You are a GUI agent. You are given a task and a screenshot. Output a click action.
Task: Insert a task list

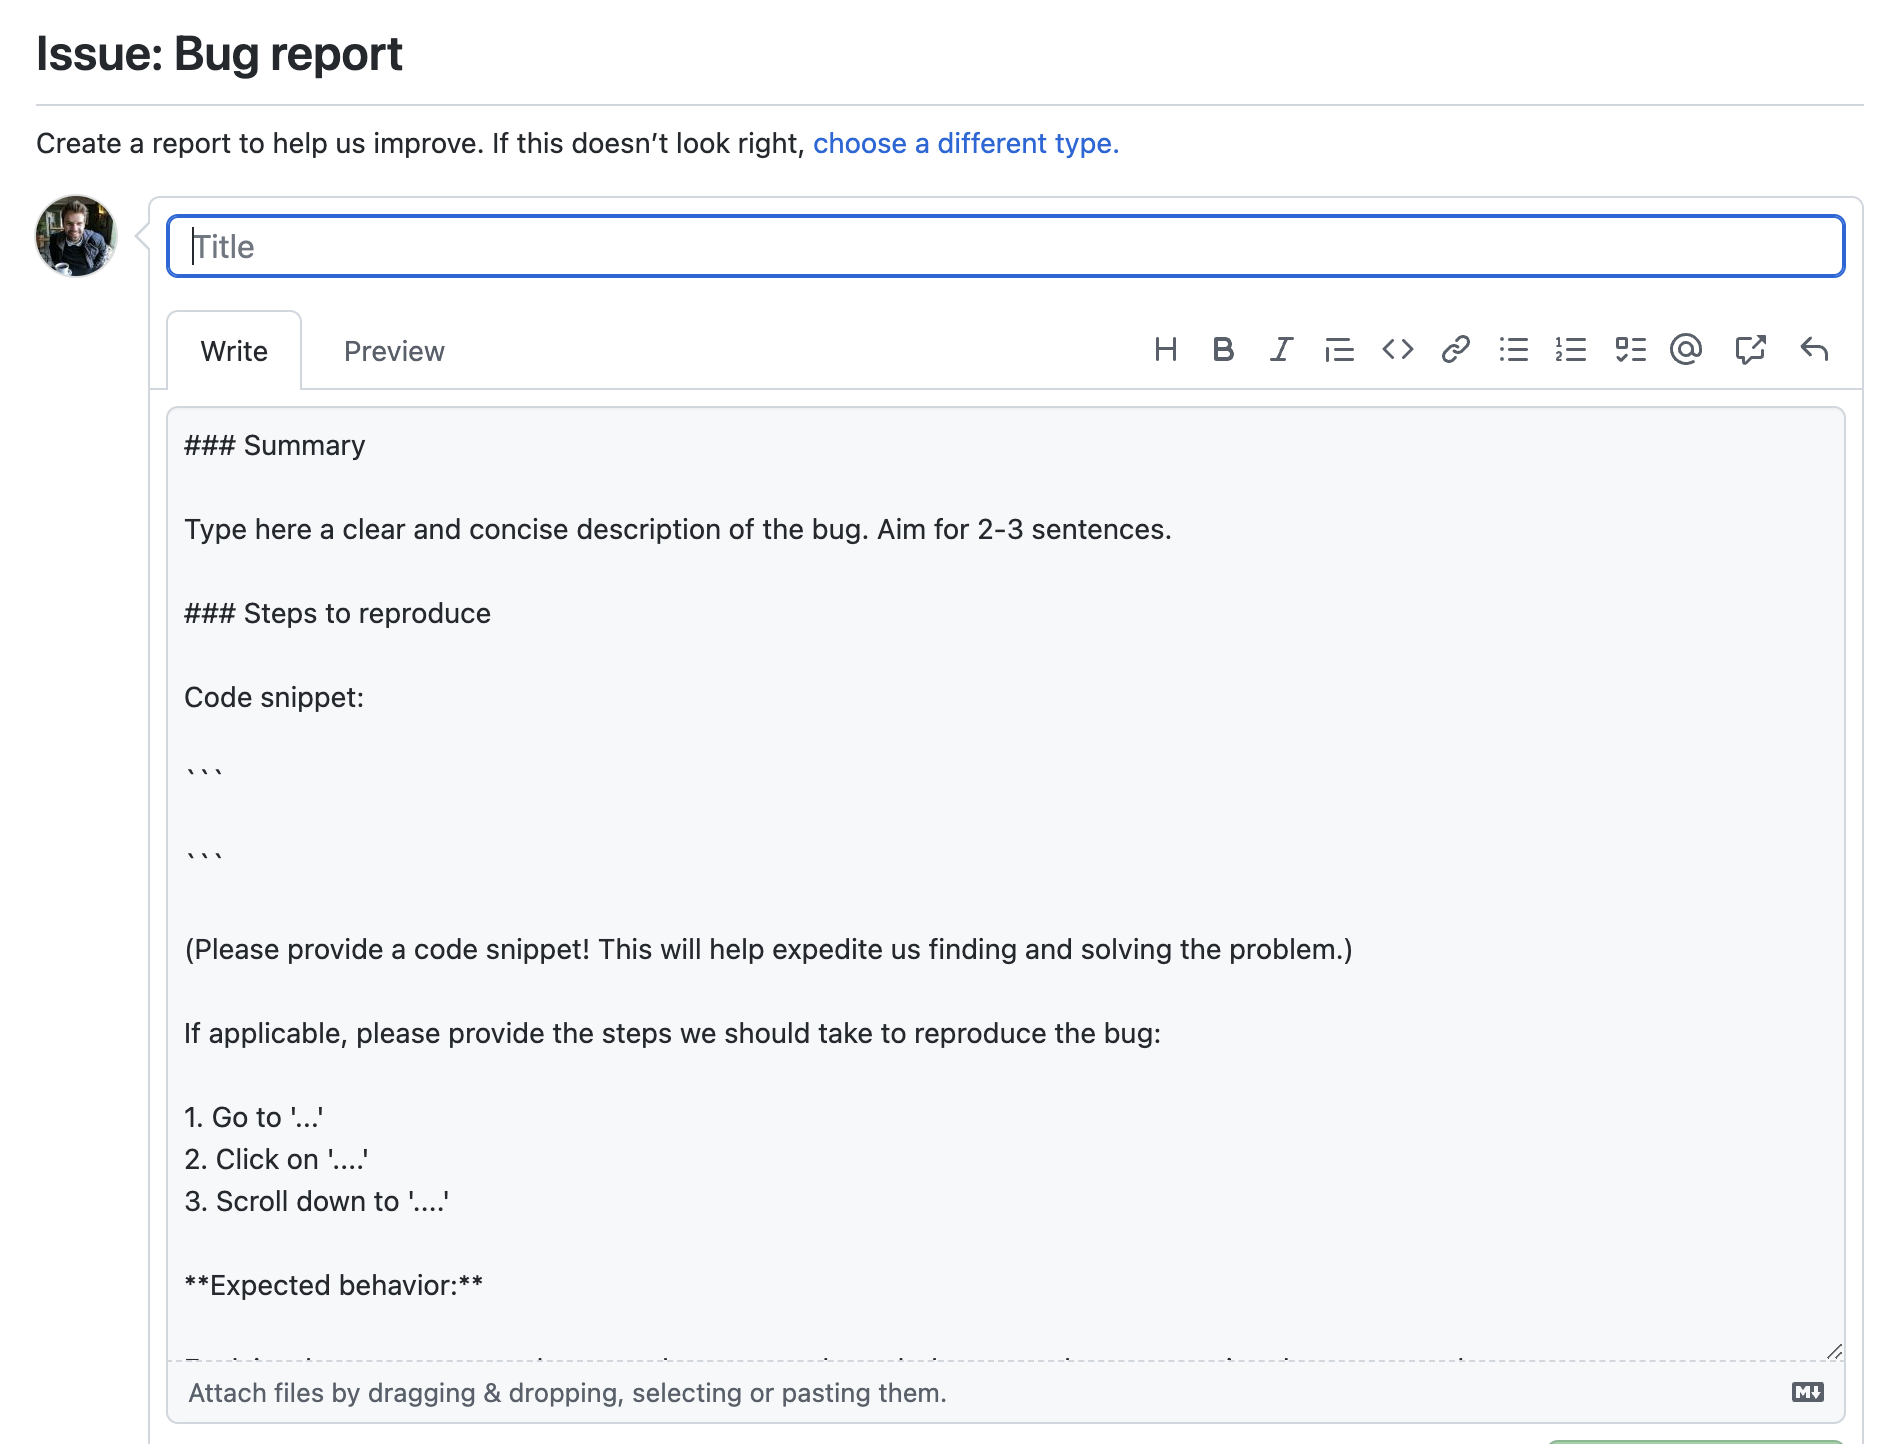1631,350
